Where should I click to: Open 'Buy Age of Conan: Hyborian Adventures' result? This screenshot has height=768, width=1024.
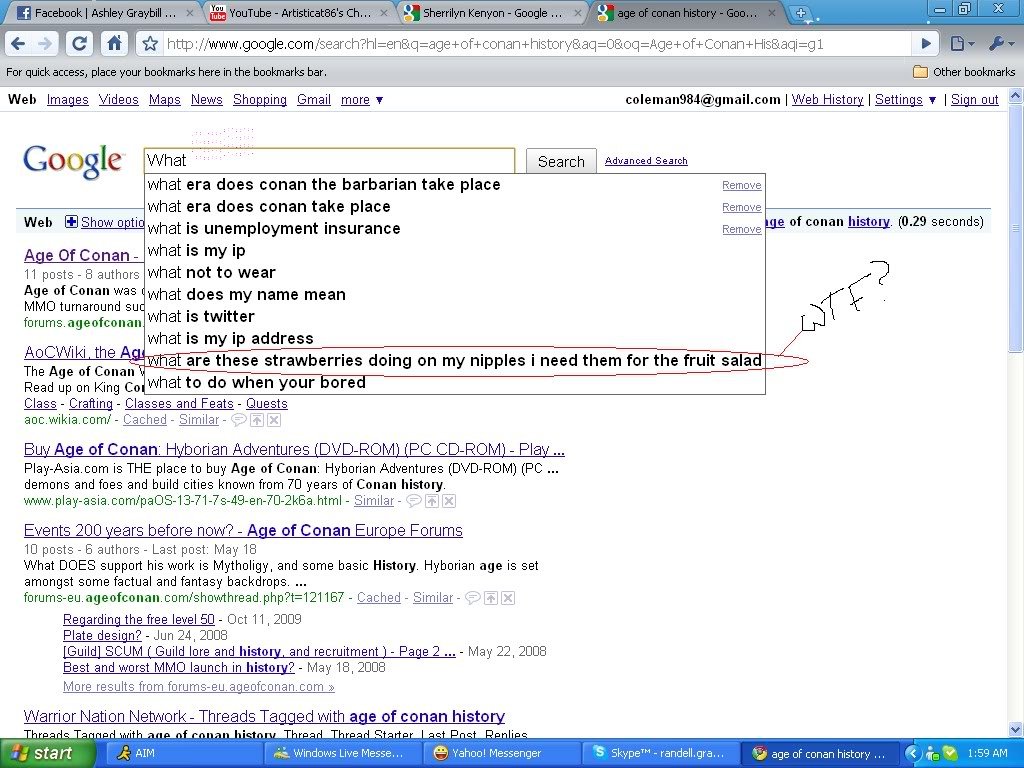tap(294, 449)
